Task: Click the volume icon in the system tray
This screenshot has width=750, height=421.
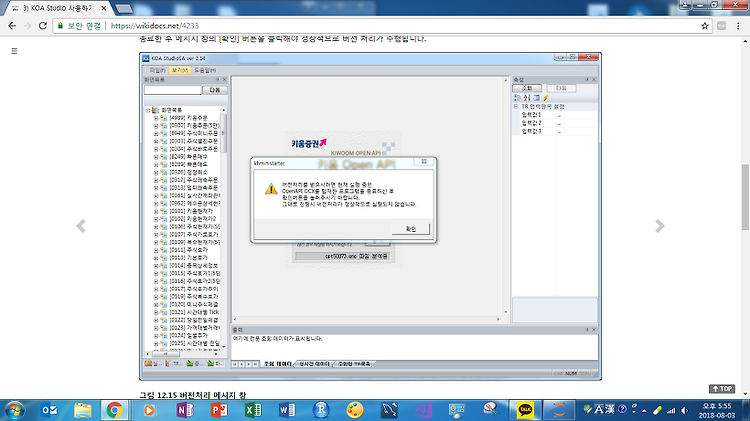Action: click(x=684, y=410)
